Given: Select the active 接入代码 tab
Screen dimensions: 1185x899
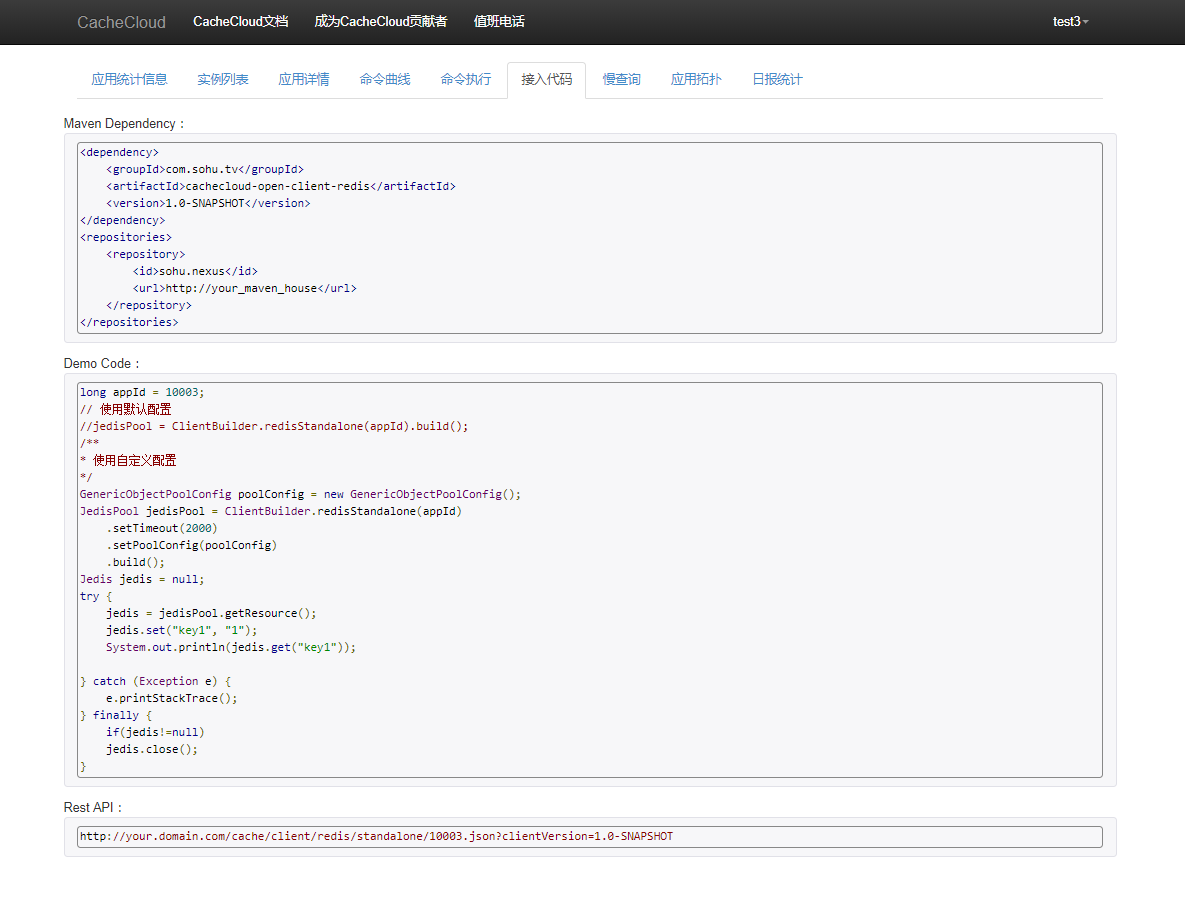Looking at the screenshot, I should pyautogui.click(x=546, y=79).
